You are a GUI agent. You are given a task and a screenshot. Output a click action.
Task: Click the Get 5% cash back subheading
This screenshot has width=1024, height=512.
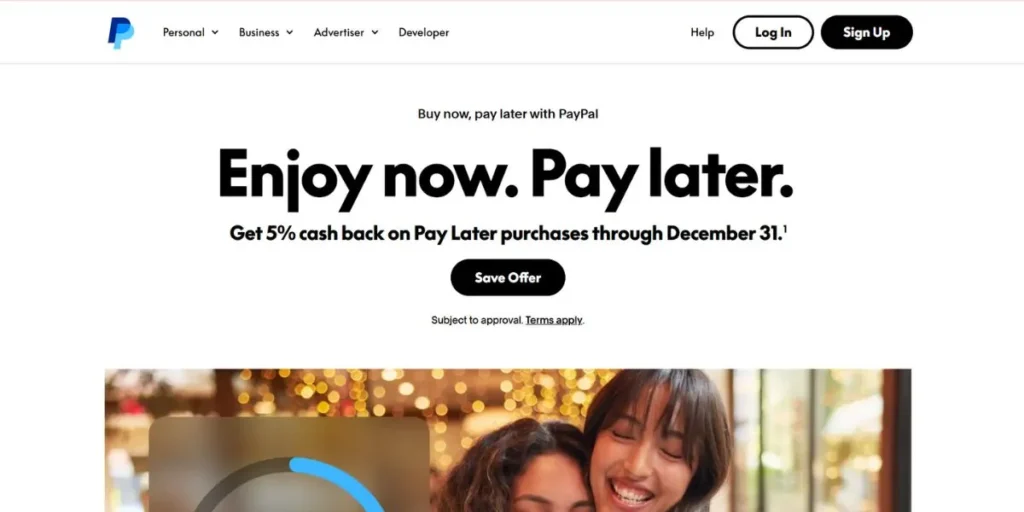[505, 233]
